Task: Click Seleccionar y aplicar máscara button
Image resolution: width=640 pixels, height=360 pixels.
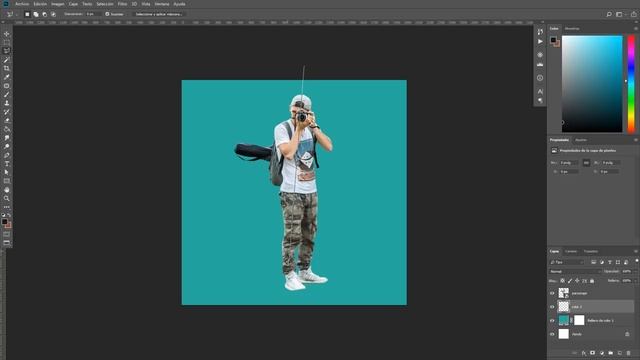Action: coord(158,14)
